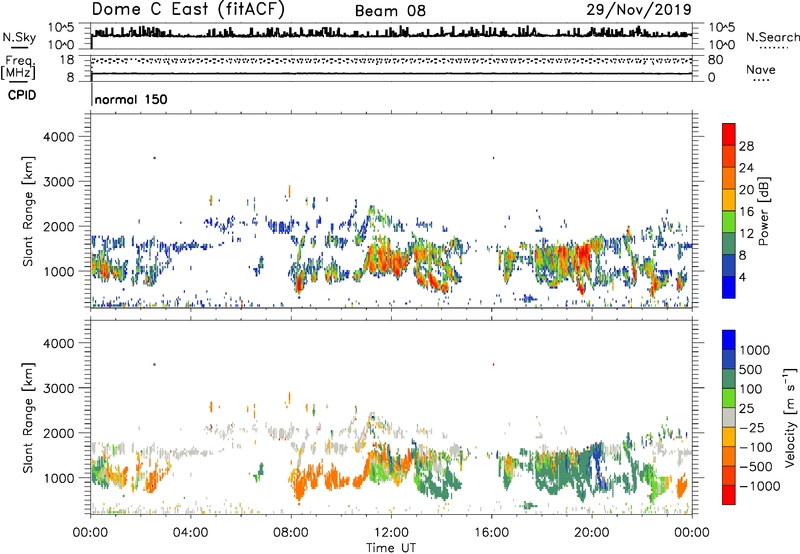Click the 'Dome C East (fitACF)' title
Screen dimensions: 800x554
pos(188,10)
